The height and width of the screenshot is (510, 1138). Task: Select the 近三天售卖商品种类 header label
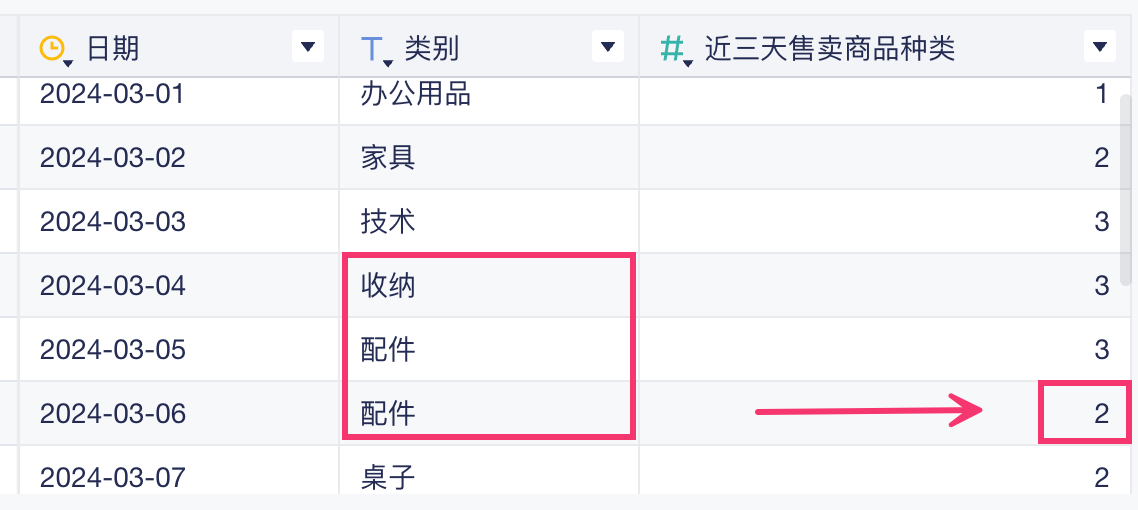click(829, 47)
